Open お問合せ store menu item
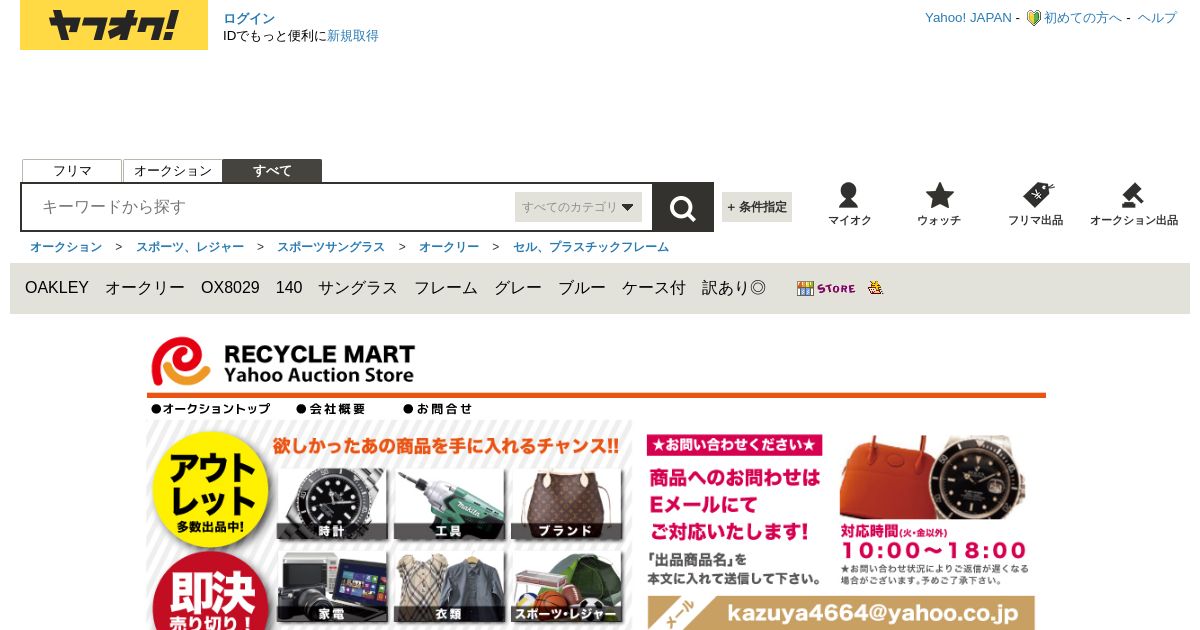Image resolution: width=1200 pixels, height=630 pixels. pyautogui.click(x=438, y=409)
